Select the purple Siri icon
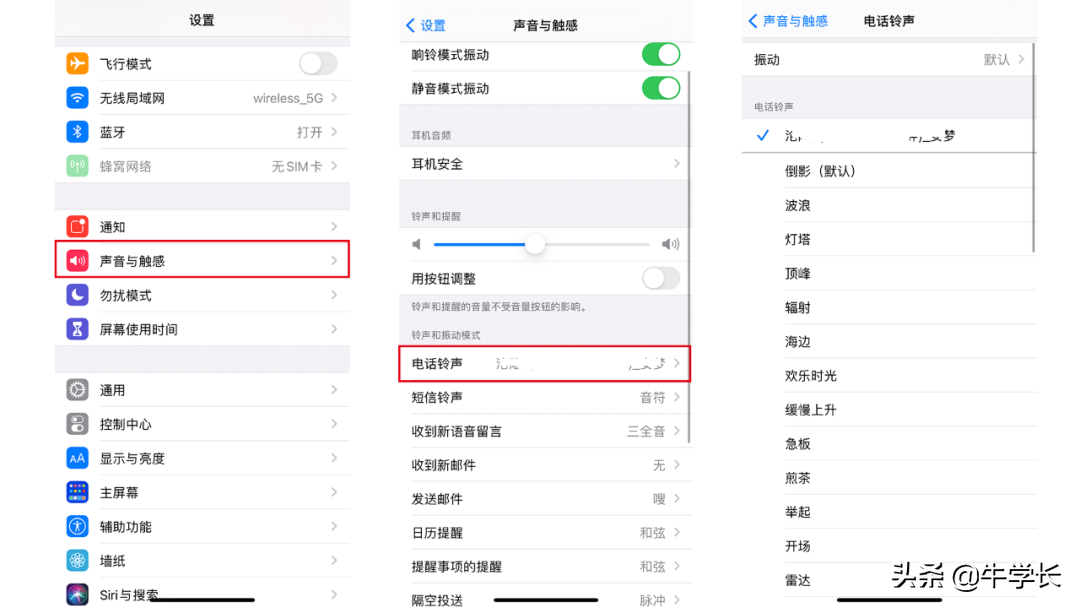Screen dimensions: 1080x608 pos(76,592)
